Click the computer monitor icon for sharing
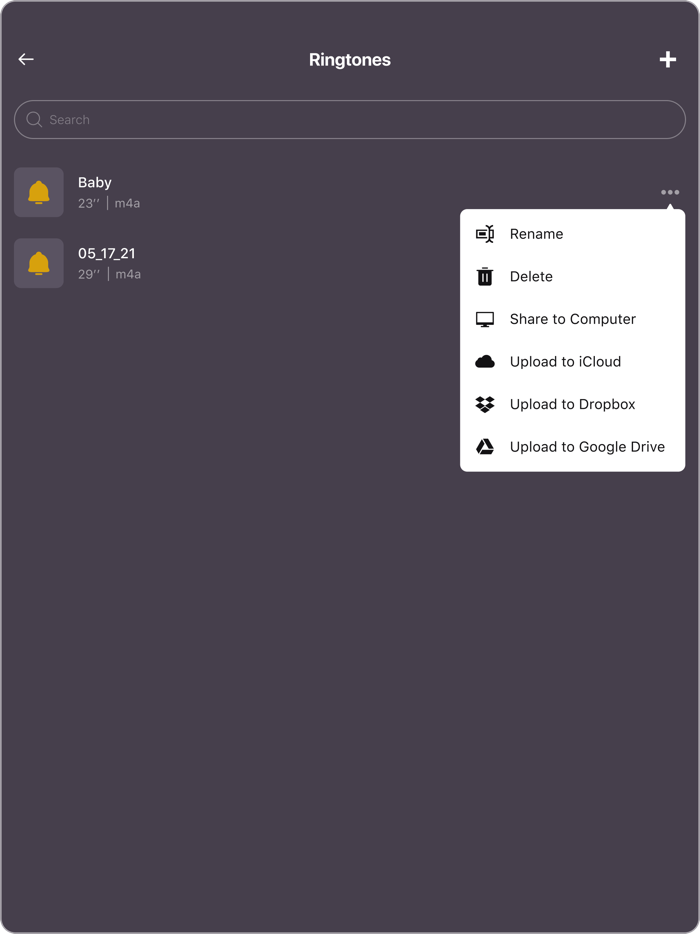The width and height of the screenshot is (700, 934). (x=485, y=319)
